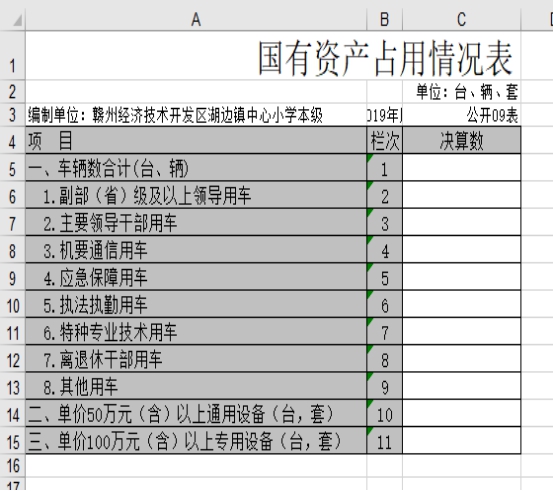Click 决算数 cell for 执法执勤用车 row
This screenshot has width=553, height=491.
tap(462, 304)
